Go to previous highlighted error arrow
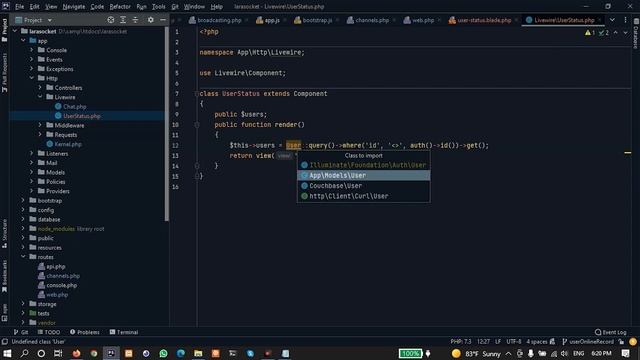The image size is (640, 360). [x=616, y=33]
